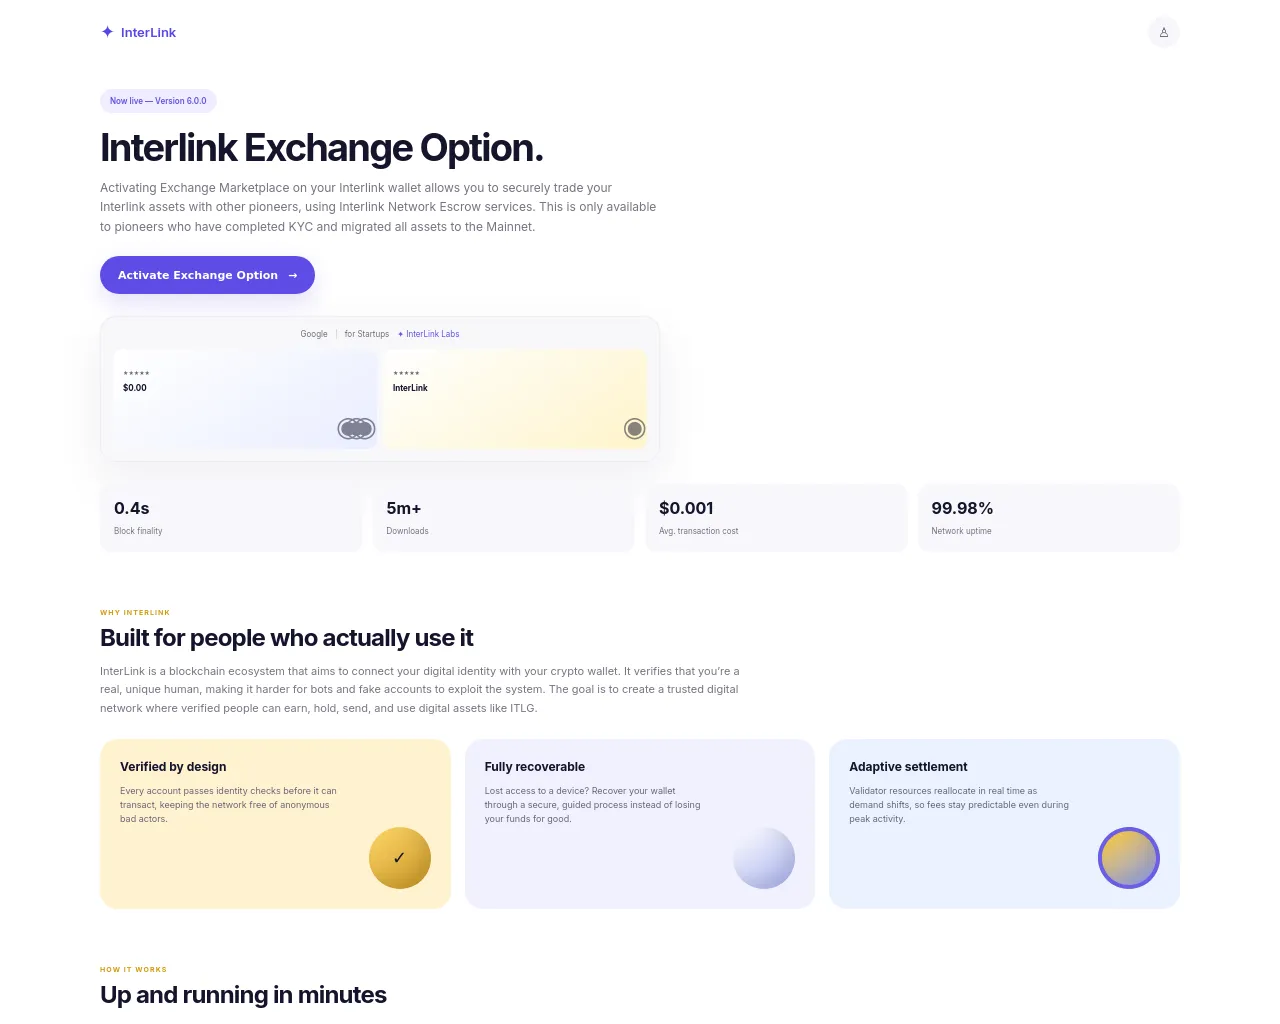Screen dimensions: 1280x1024
Task: Click Activate Exchange Option button
Action: pyautogui.click(x=207, y=275)
